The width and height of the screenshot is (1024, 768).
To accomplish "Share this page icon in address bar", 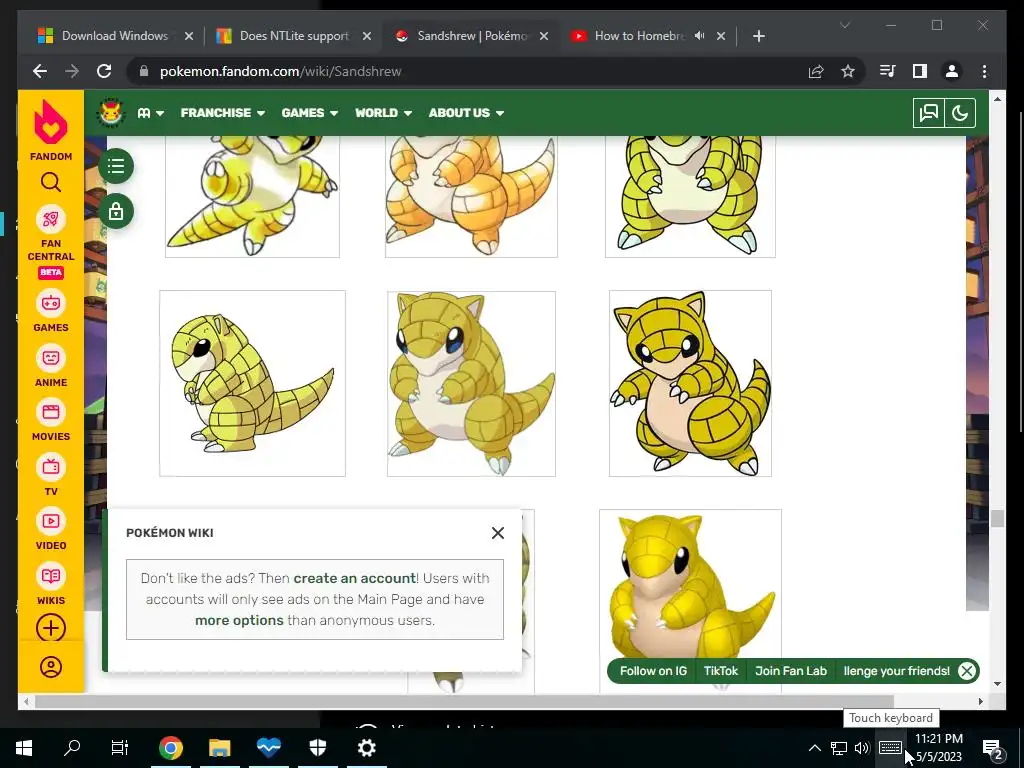I will point(816,71).
